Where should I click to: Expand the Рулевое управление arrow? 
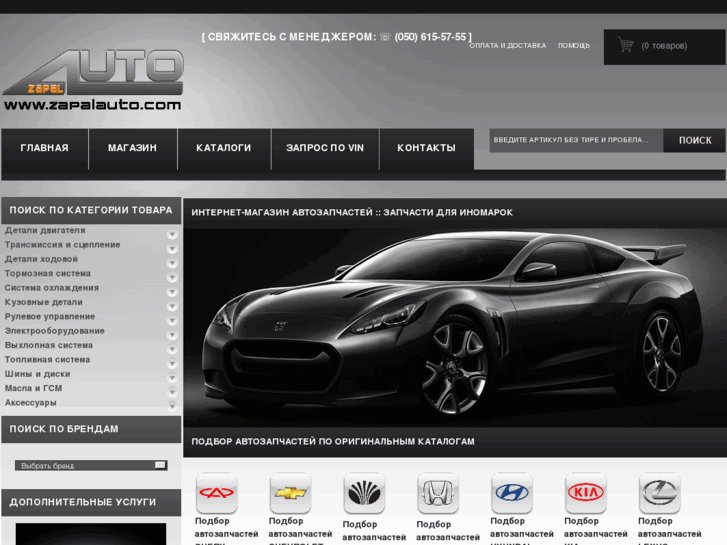pyautogui.click(x=172, y=321)
